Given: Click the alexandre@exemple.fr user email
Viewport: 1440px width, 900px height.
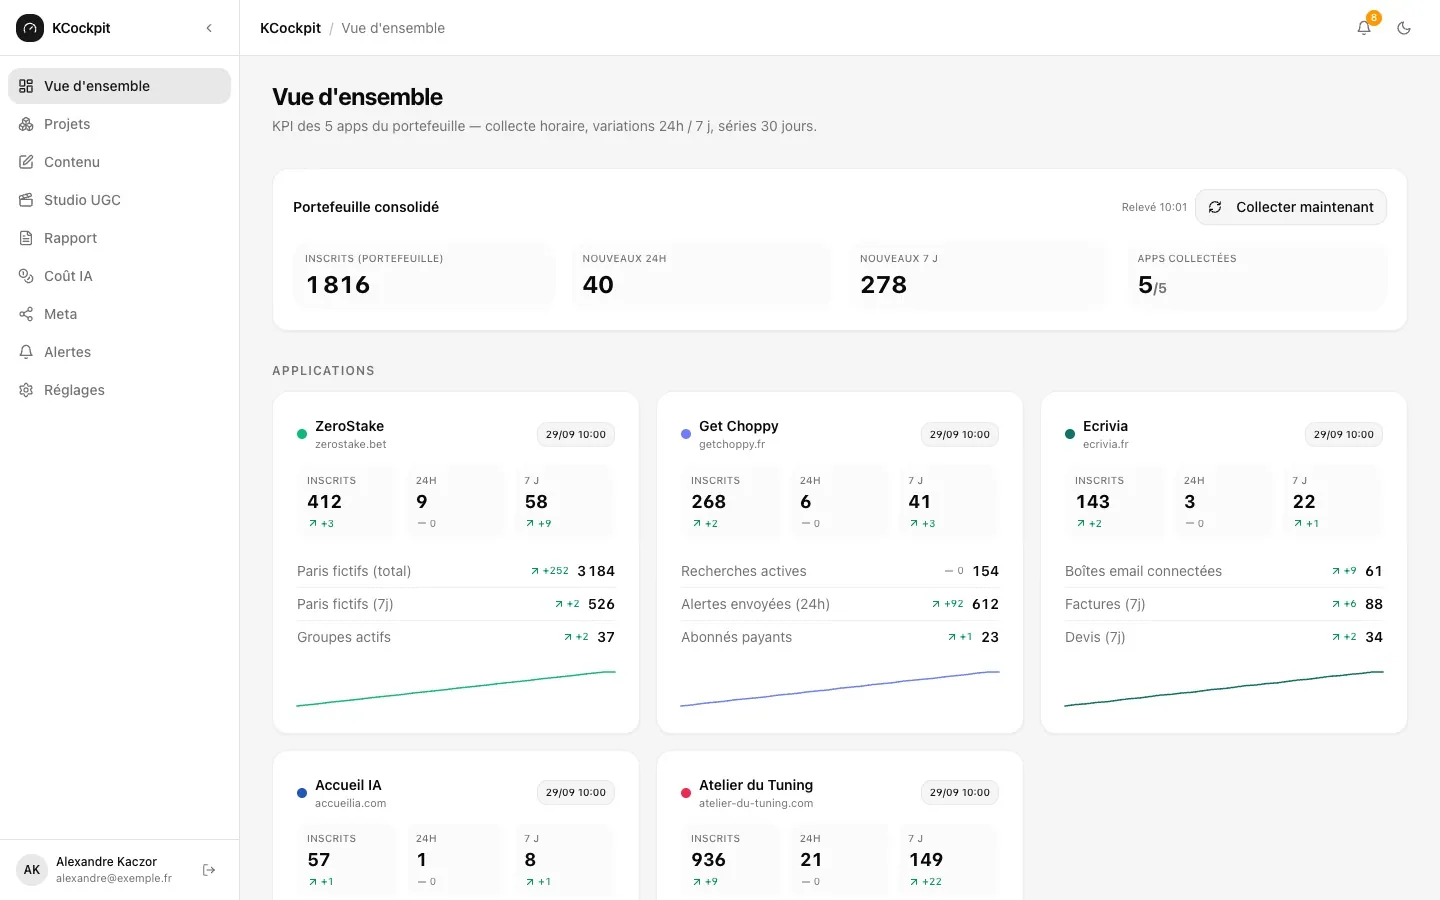Looking at the screenshot, I should [114, 878].
